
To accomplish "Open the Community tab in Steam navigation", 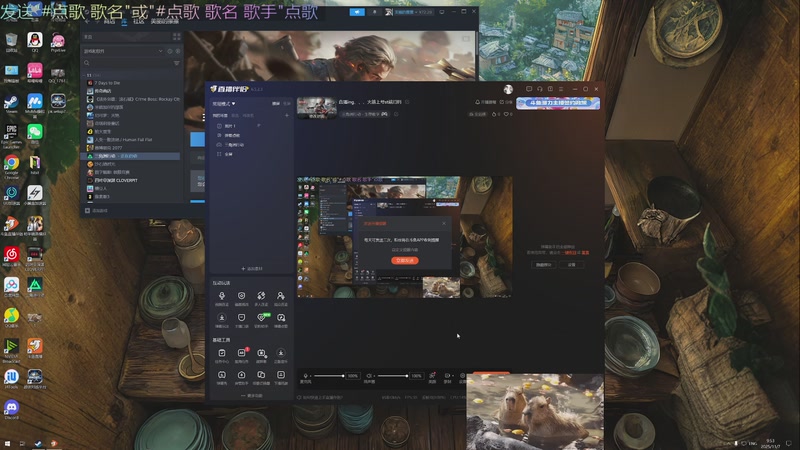I will pos(139,22).
